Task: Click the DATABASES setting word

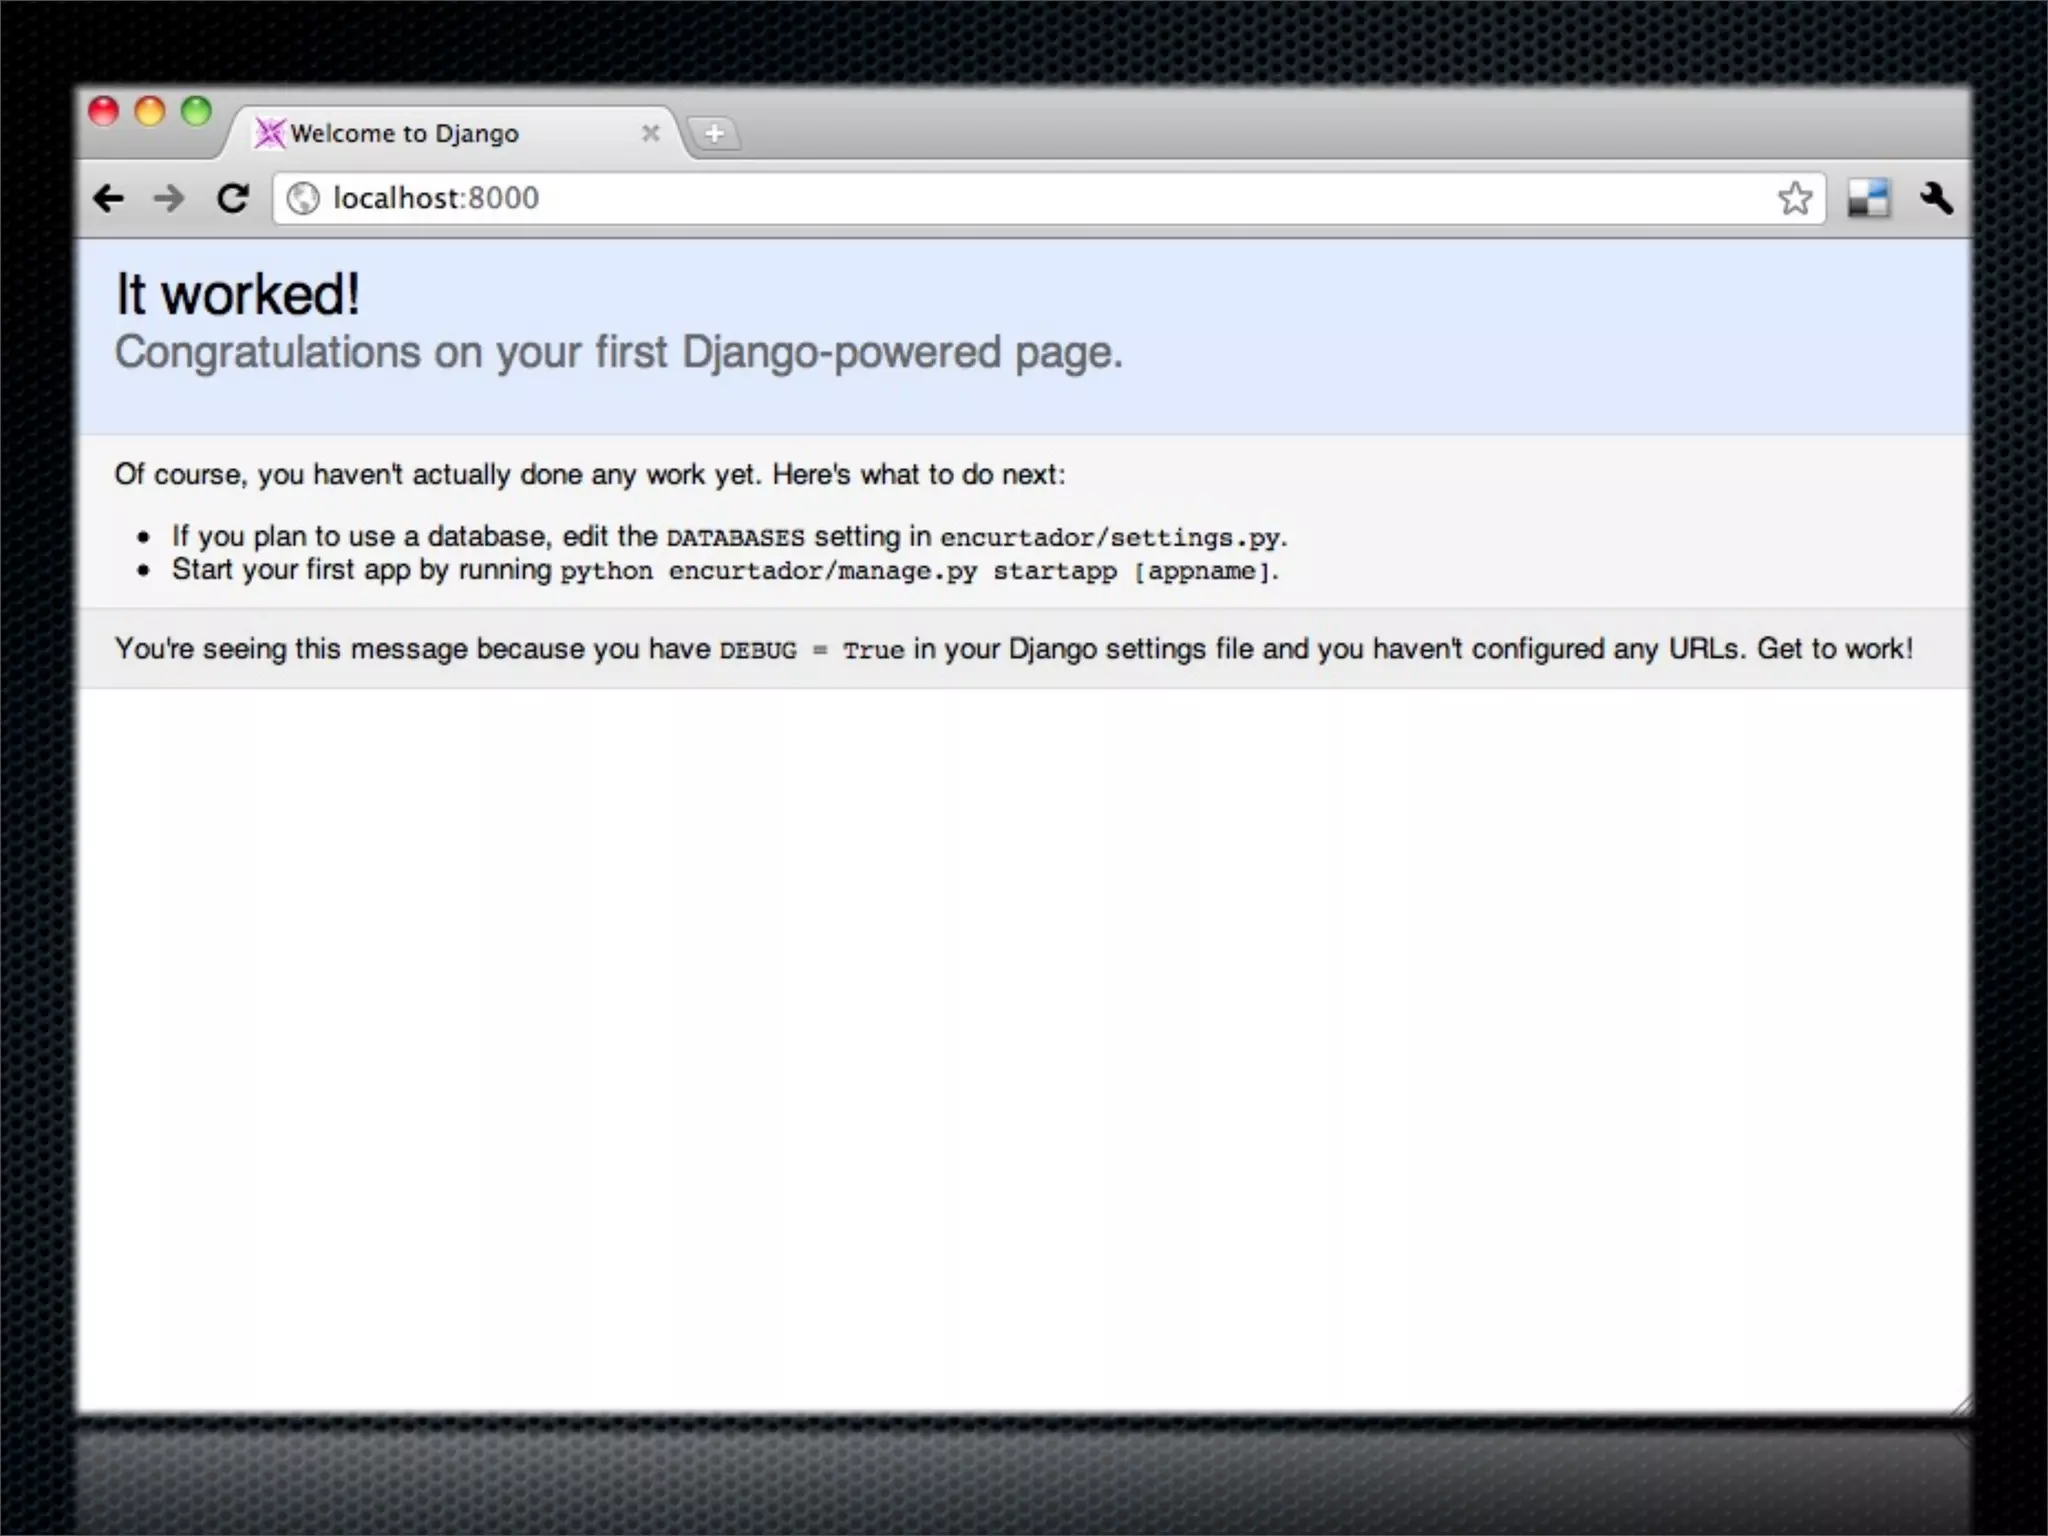Action: (x=735, y=538)
